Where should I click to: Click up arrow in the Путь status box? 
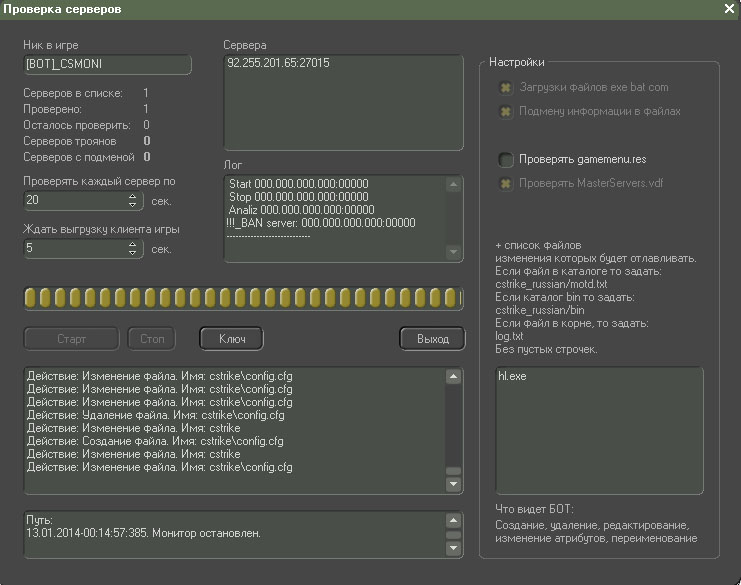pos(453,521)
